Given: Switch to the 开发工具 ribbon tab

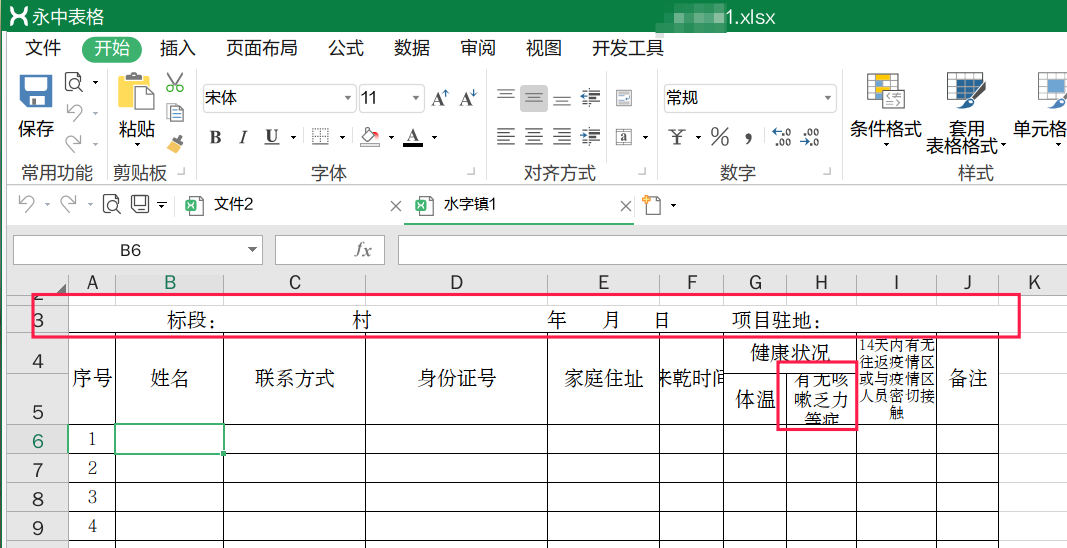Looking at the screenshot, I should point(627,48).
